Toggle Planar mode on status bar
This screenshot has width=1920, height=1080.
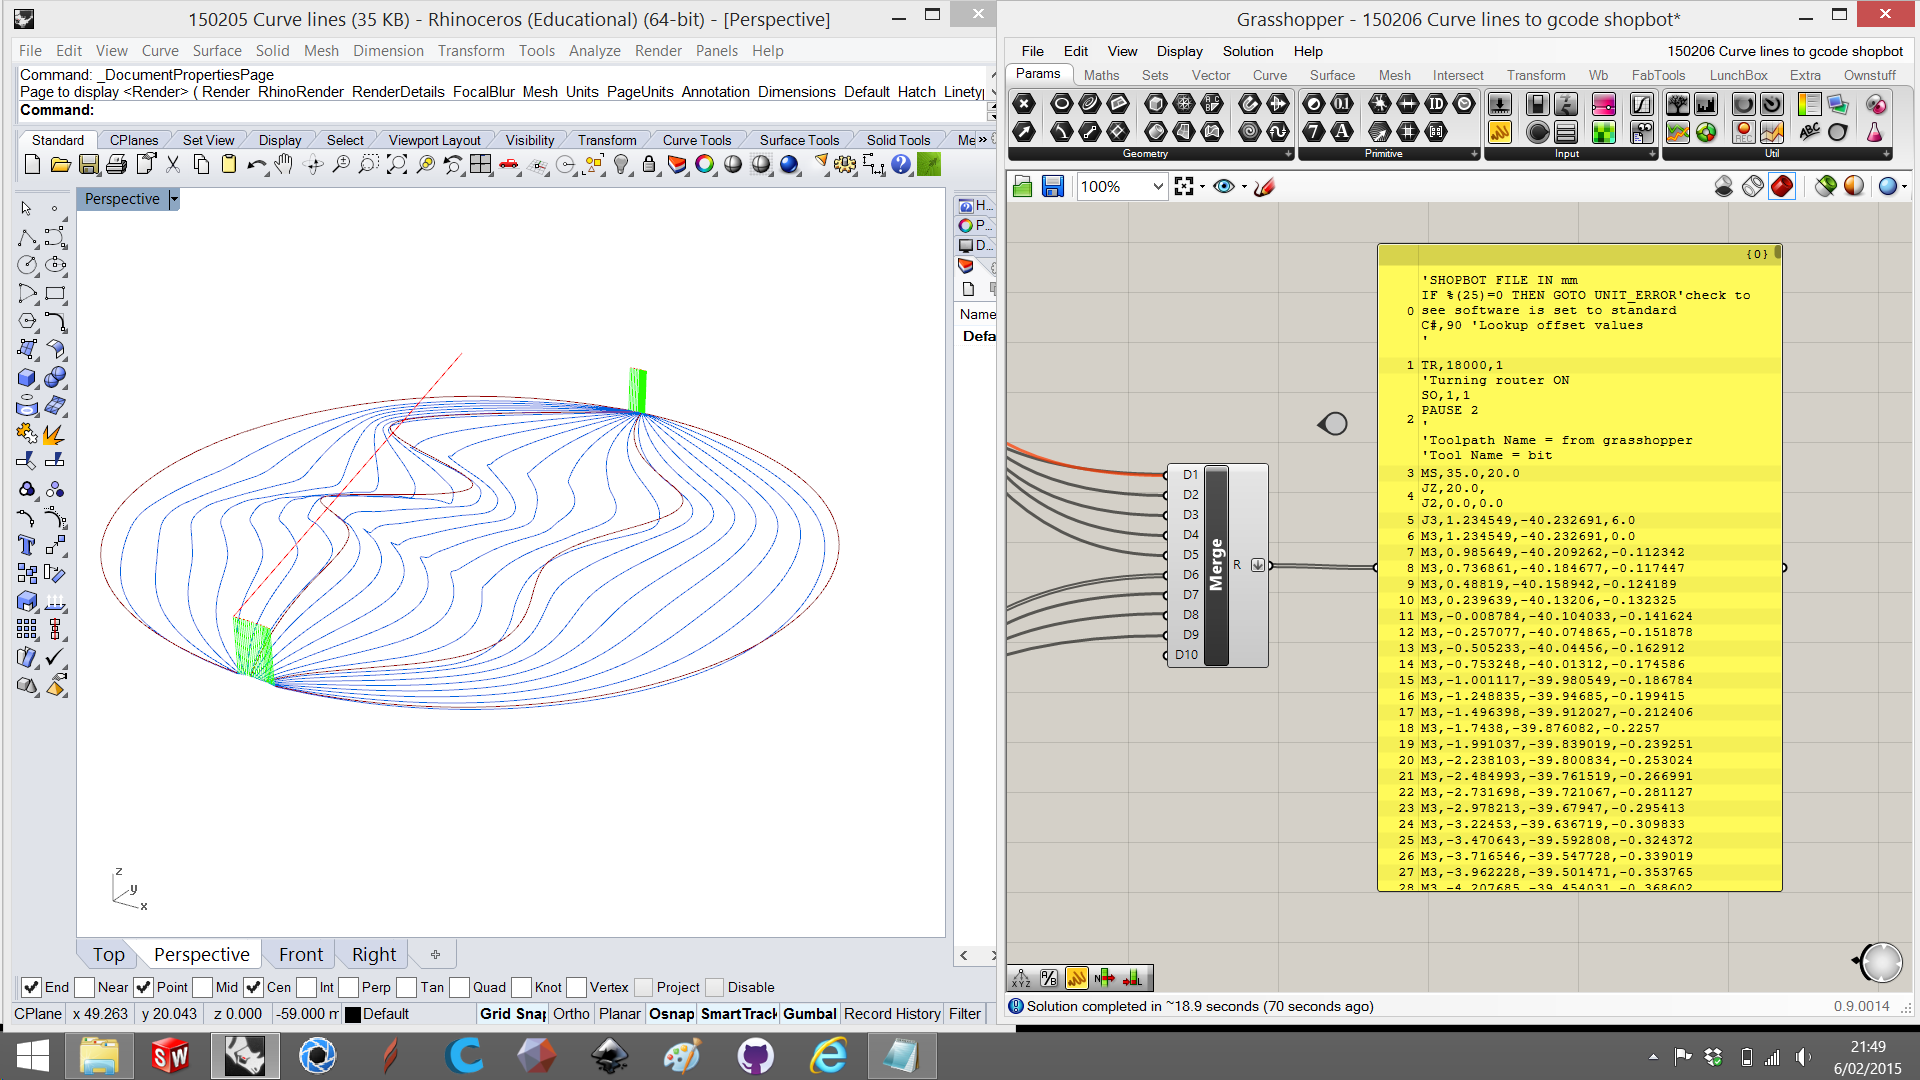pos(621,1013)
